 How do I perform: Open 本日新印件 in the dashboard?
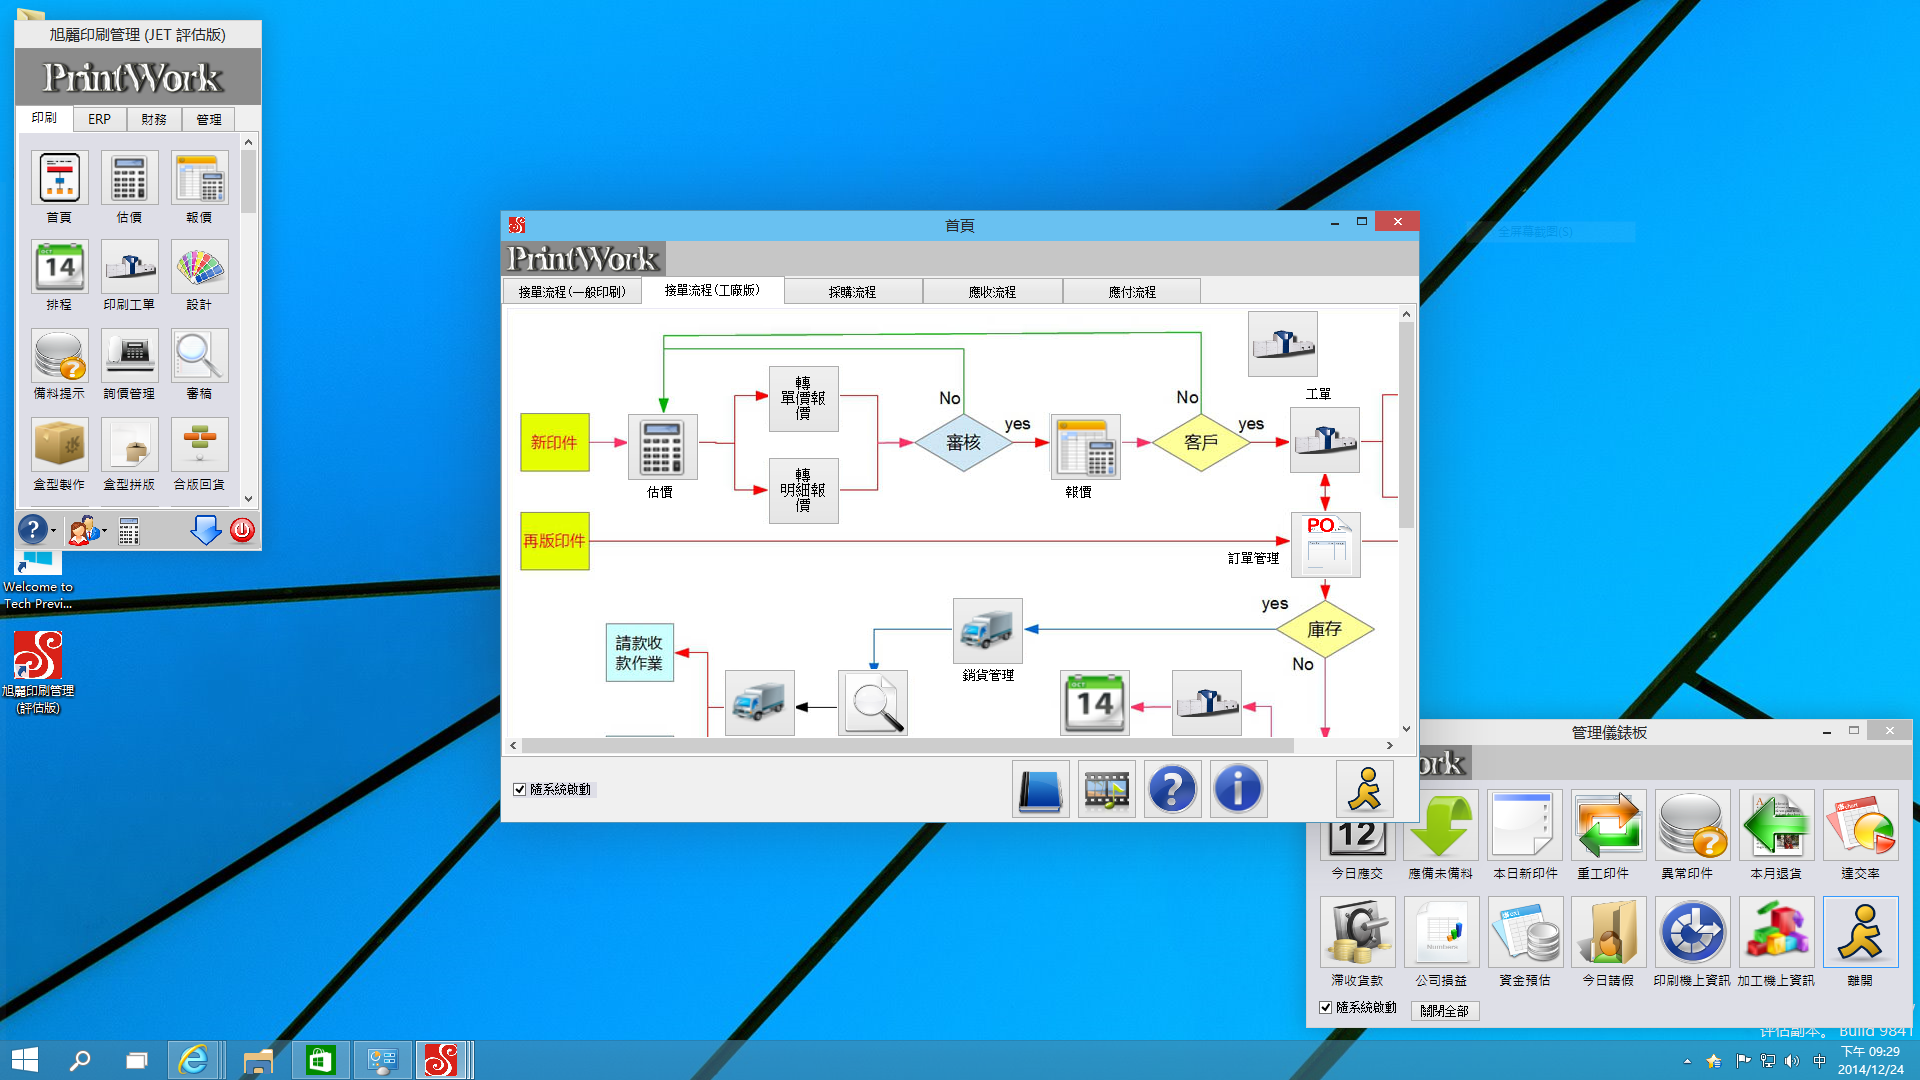1524,826
